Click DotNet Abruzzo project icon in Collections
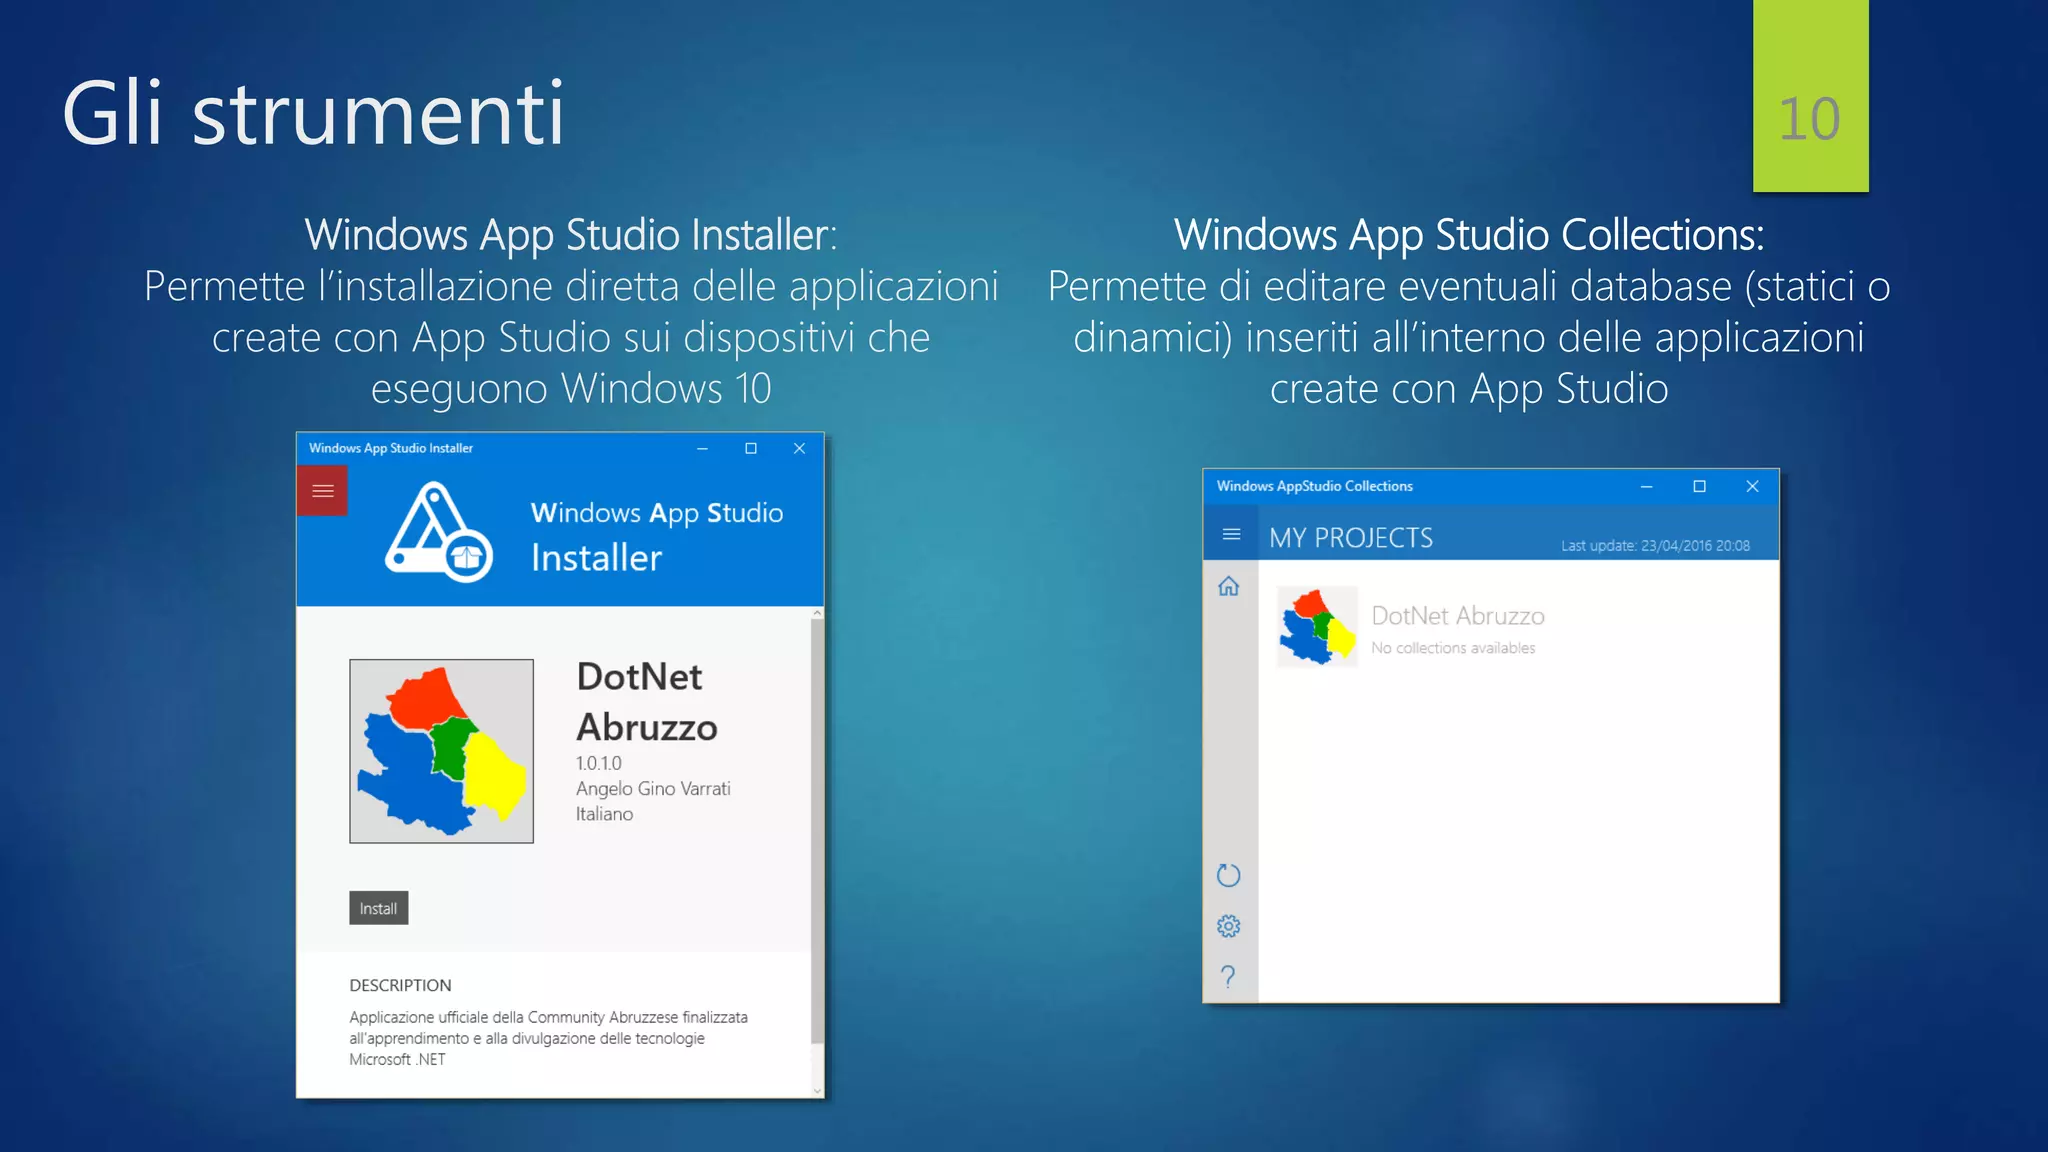The height and width of the screenshot is (1152, 2048). [x=1317, y=627]
